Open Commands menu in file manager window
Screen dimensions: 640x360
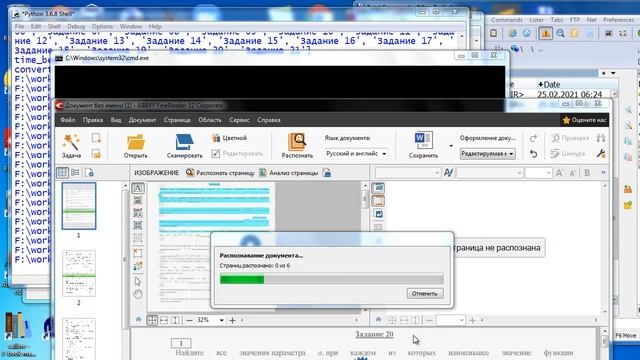[507, 20]
